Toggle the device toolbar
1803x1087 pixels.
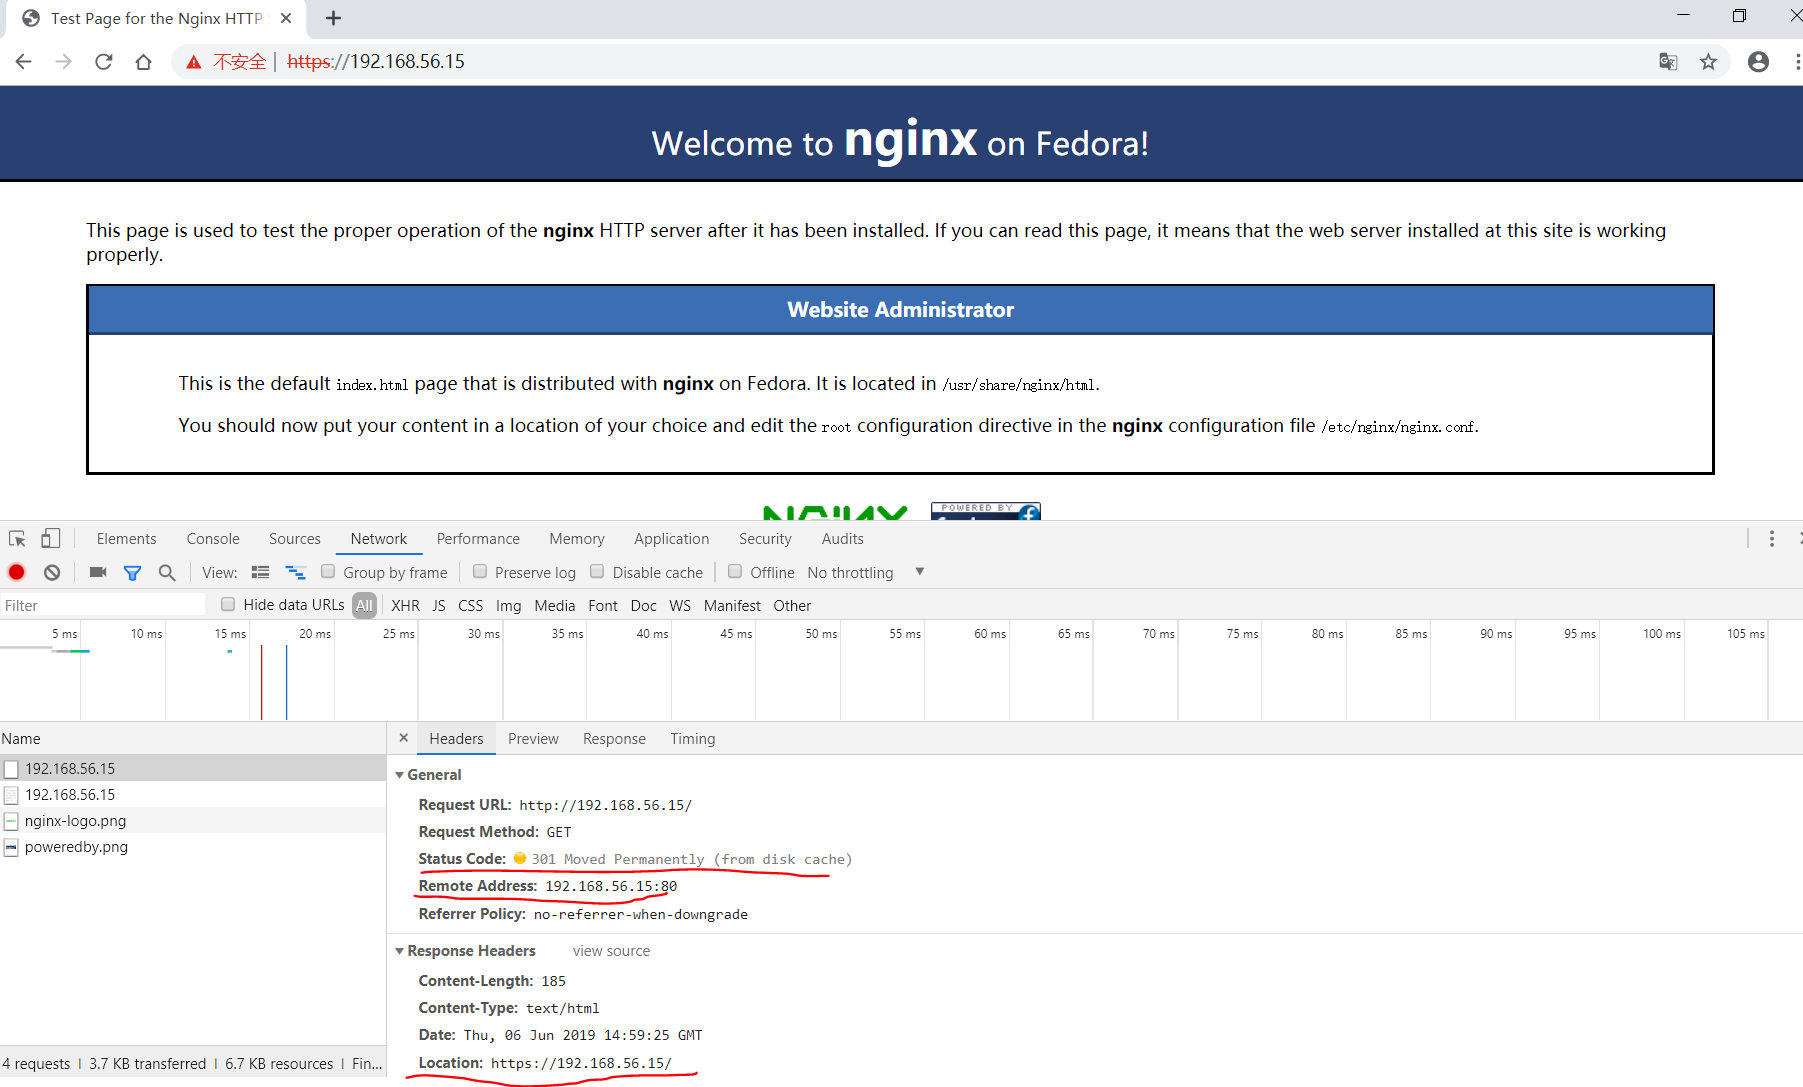[50, 539]
